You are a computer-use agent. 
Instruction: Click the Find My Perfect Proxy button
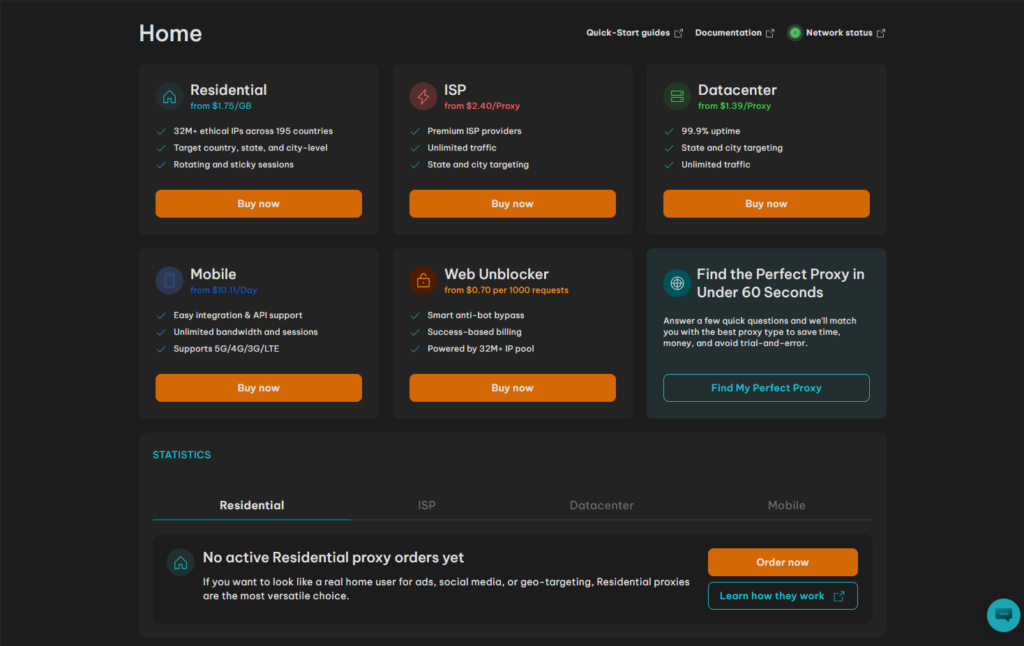pyautogui.click(x=766, y=388)
